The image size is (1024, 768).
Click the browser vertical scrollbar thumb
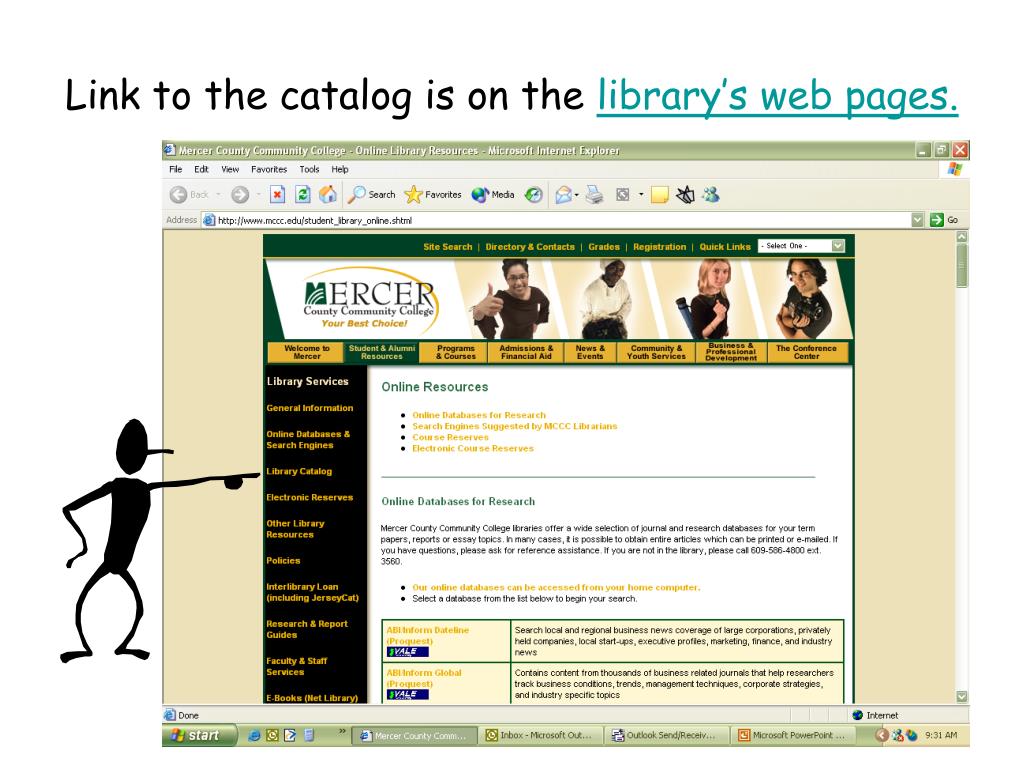coord(961,265)
